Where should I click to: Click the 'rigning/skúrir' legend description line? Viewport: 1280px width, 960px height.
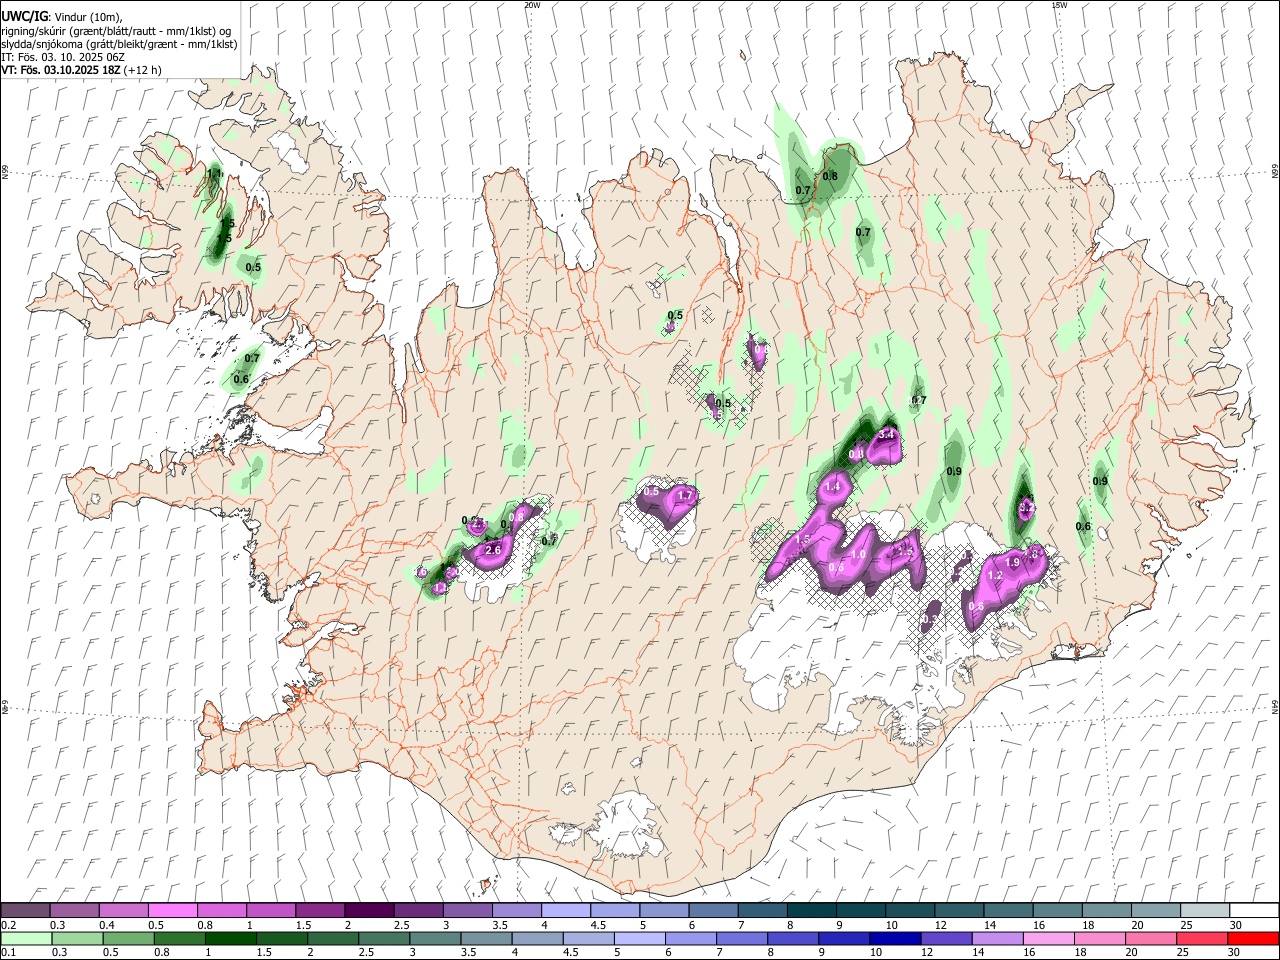pyautogui.click(x=116, y=31)
